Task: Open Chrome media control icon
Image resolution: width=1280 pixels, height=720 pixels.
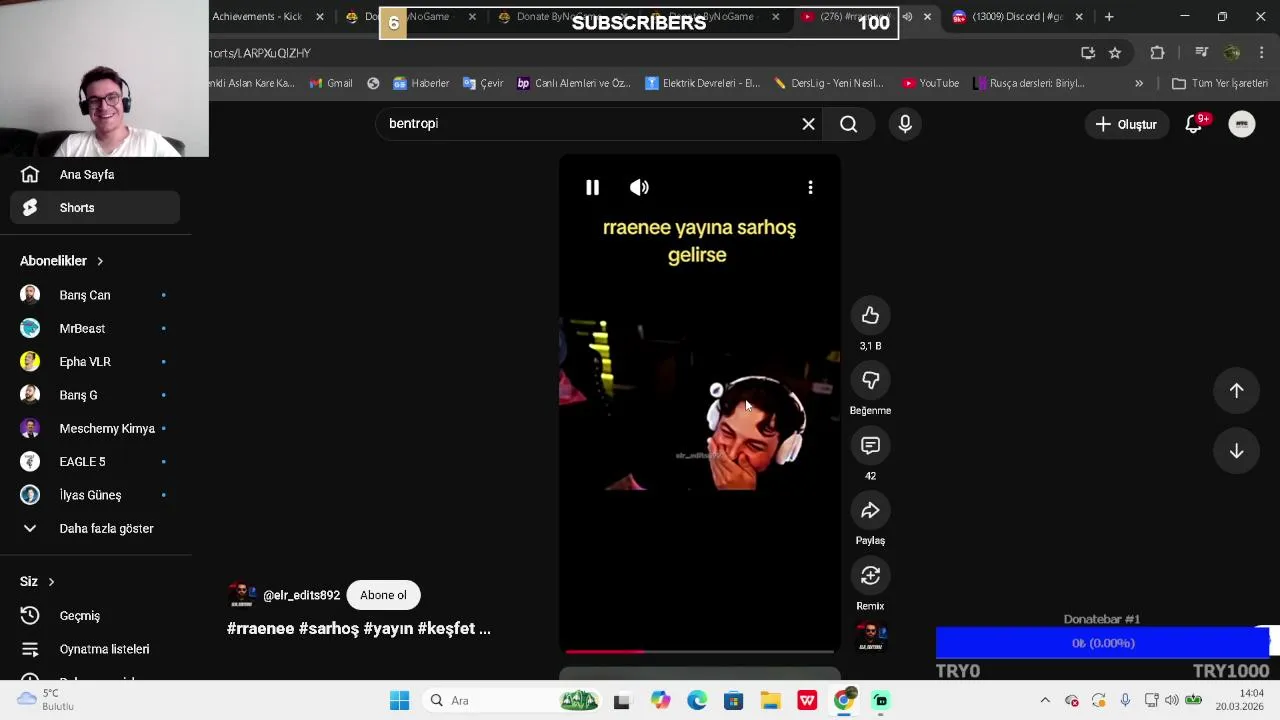Action: (1202, 53)
